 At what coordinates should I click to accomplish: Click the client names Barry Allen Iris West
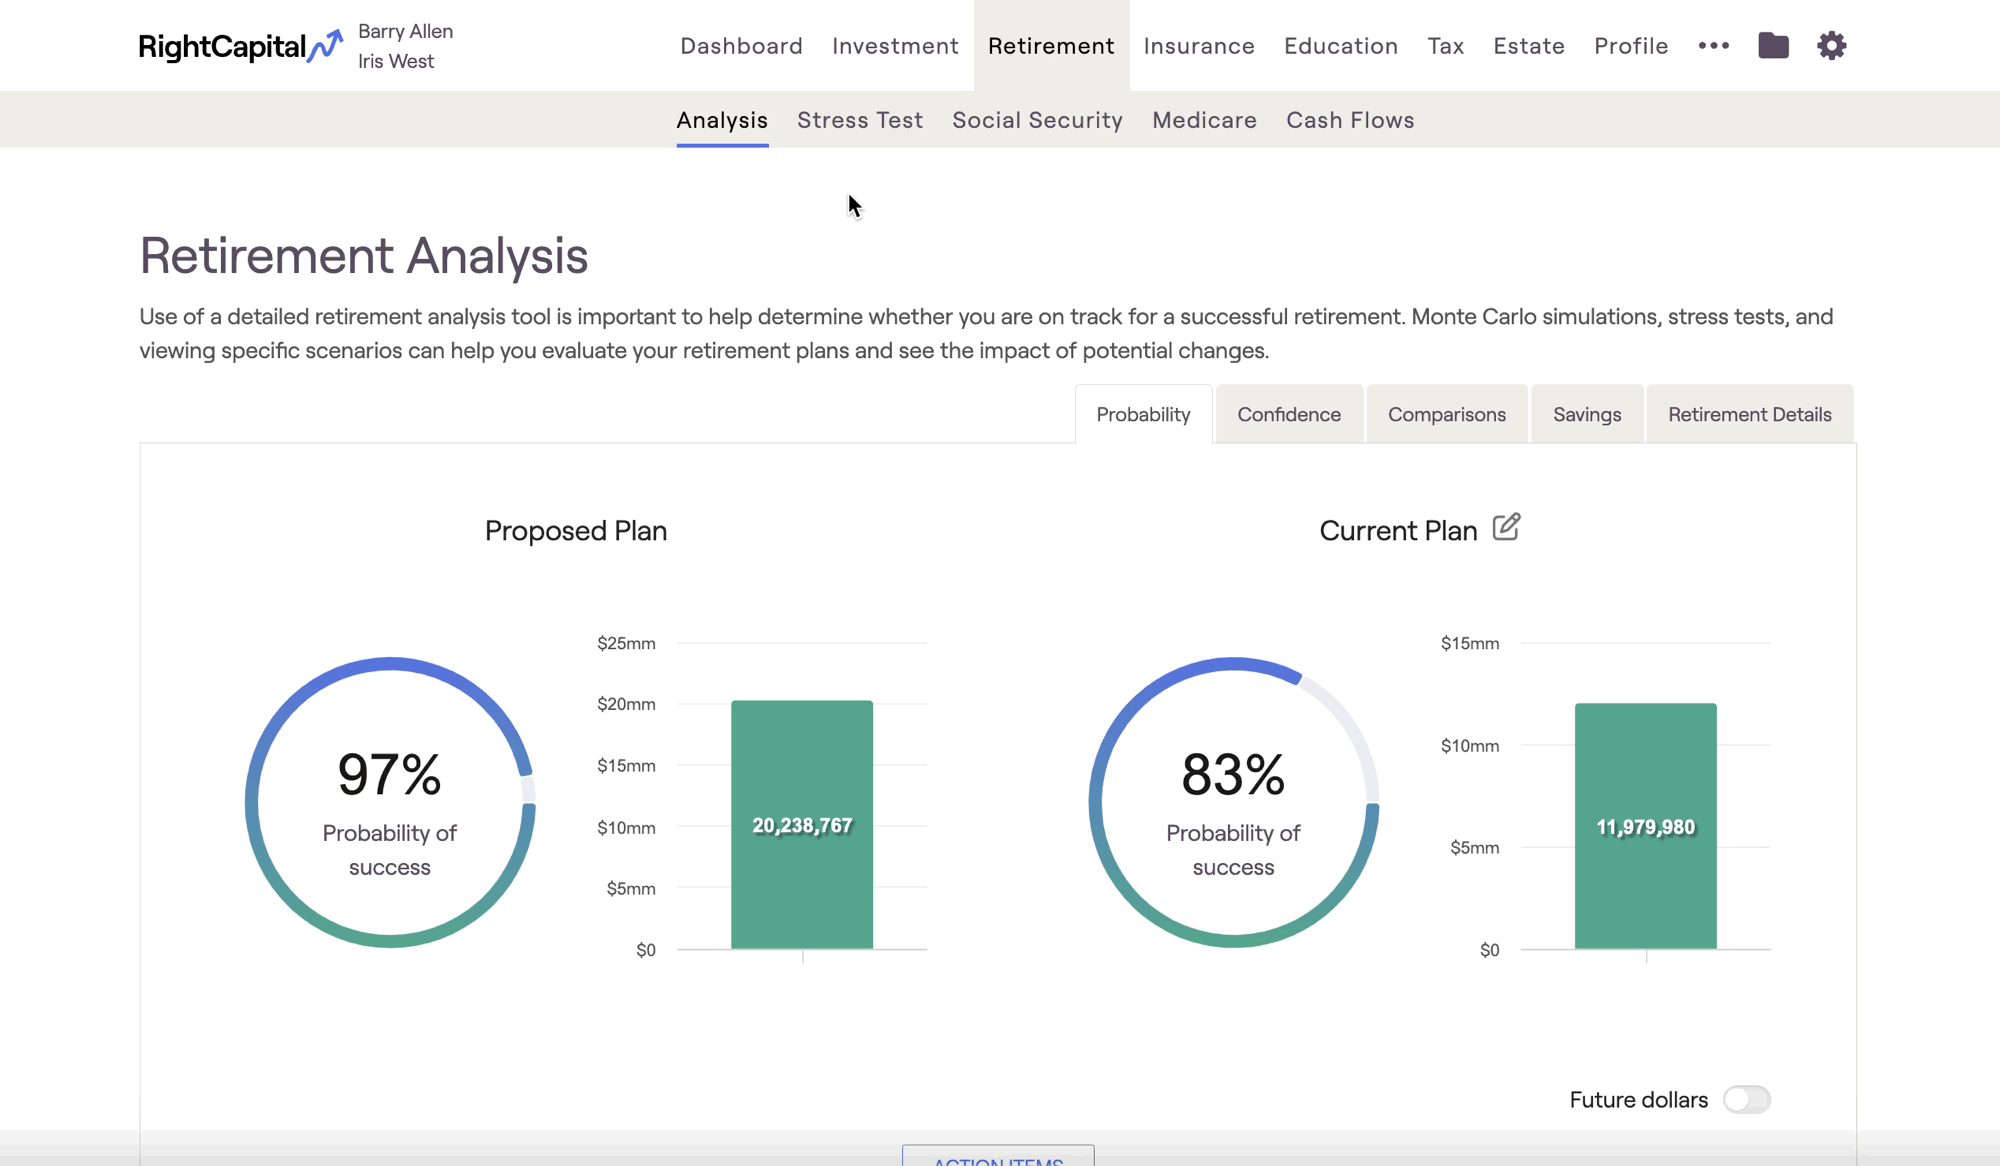pos(405,46)
